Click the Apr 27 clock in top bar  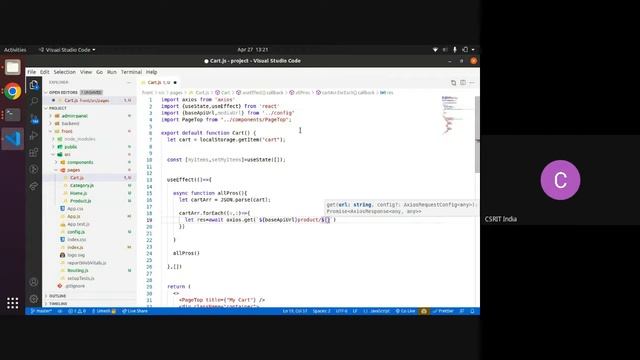pos(253,50)
